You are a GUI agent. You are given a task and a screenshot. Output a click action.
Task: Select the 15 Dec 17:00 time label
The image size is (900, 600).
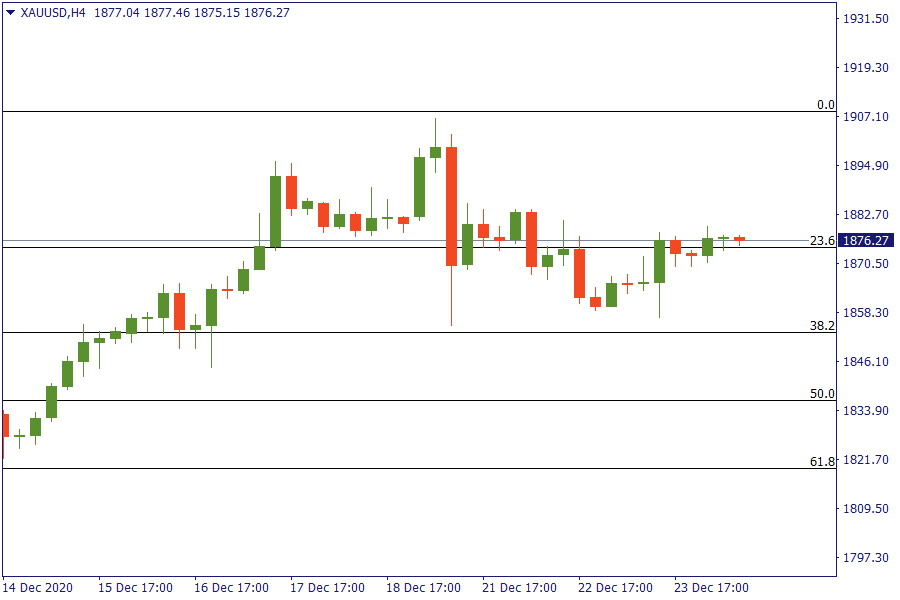pyautogui.click(x=135, y=587)
